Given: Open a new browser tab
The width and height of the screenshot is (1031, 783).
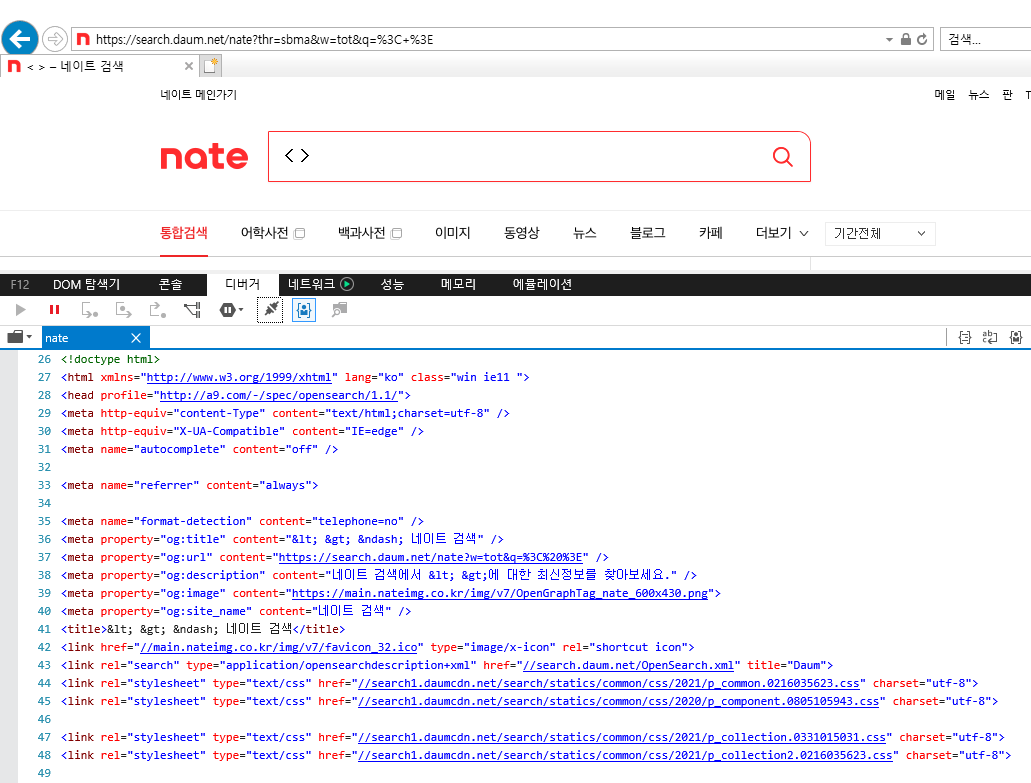Looking at the screenshot, I should click(210, 66).
